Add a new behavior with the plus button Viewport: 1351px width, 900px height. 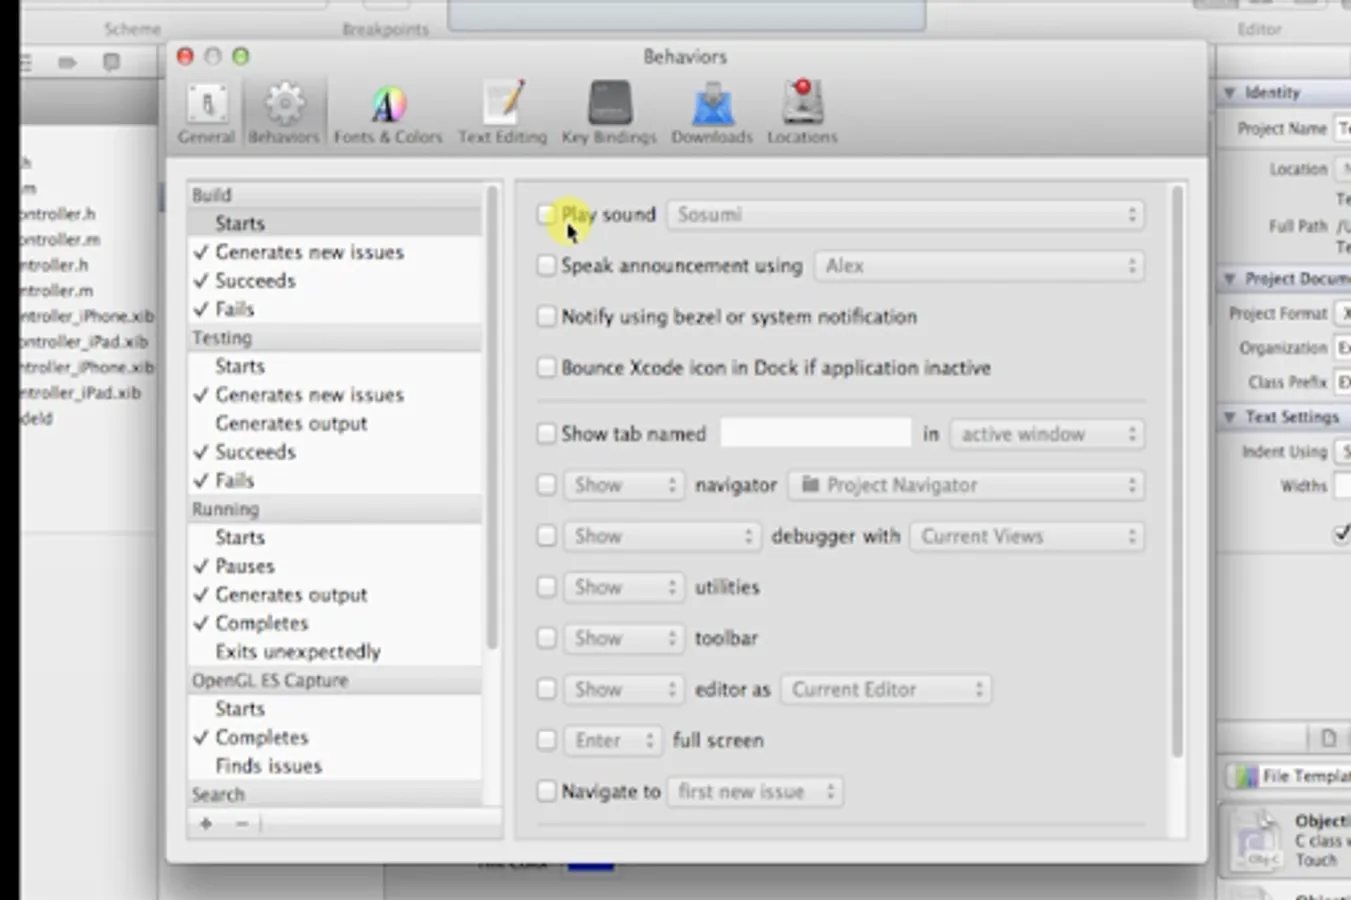206,824
